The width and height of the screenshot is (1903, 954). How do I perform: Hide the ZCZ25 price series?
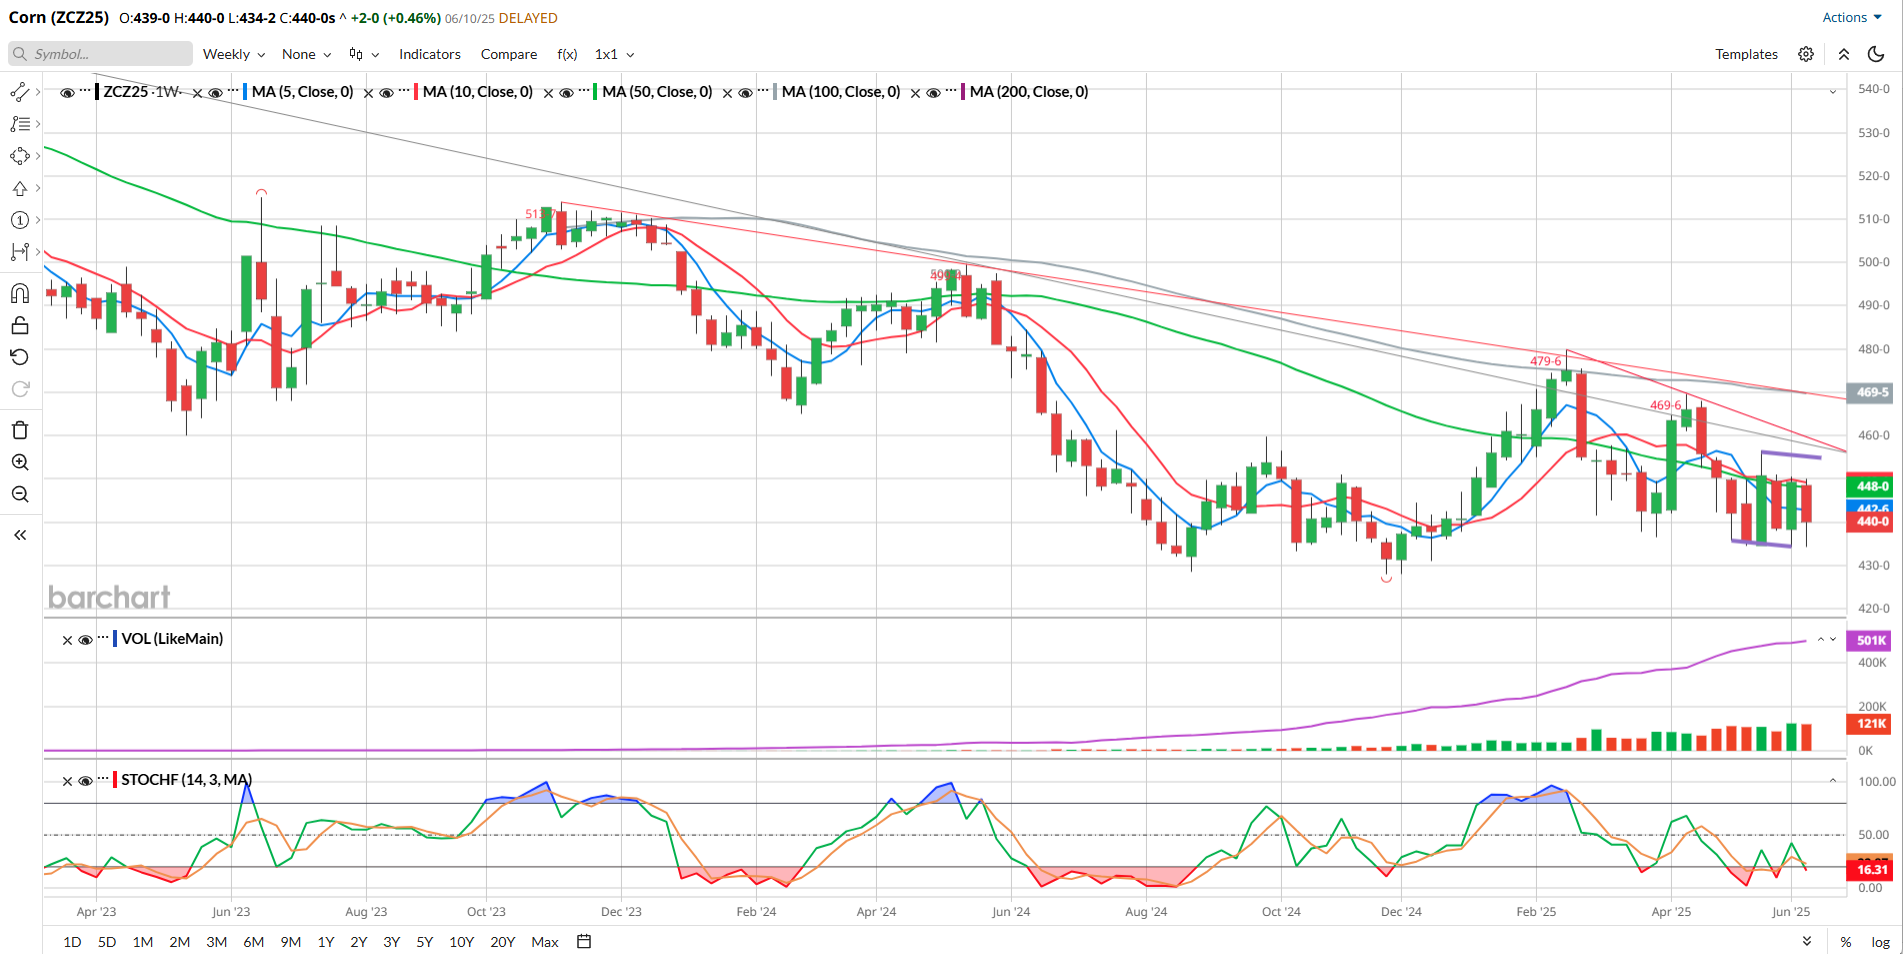(x=67, y=93)
